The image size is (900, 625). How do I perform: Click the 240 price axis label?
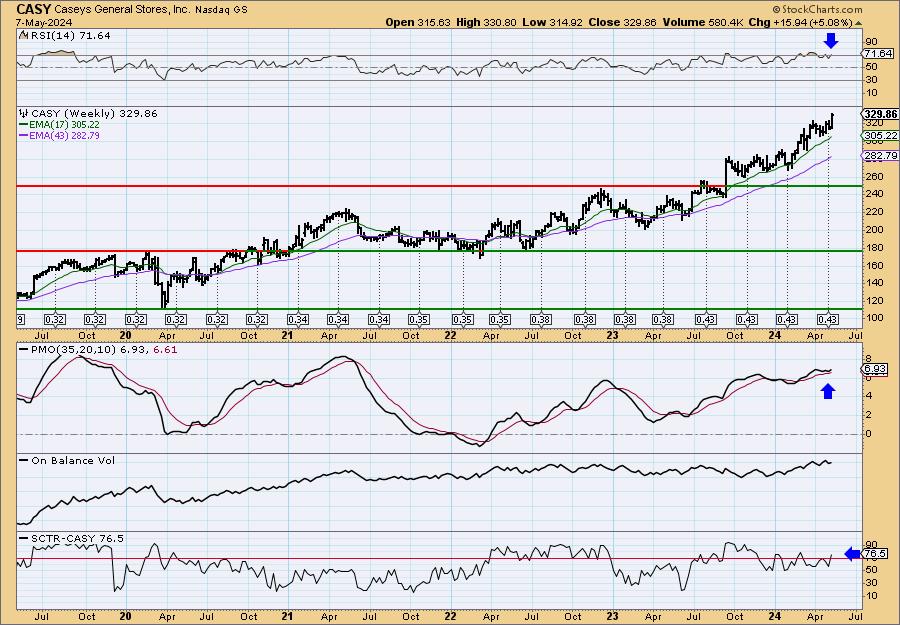point(875,194)
